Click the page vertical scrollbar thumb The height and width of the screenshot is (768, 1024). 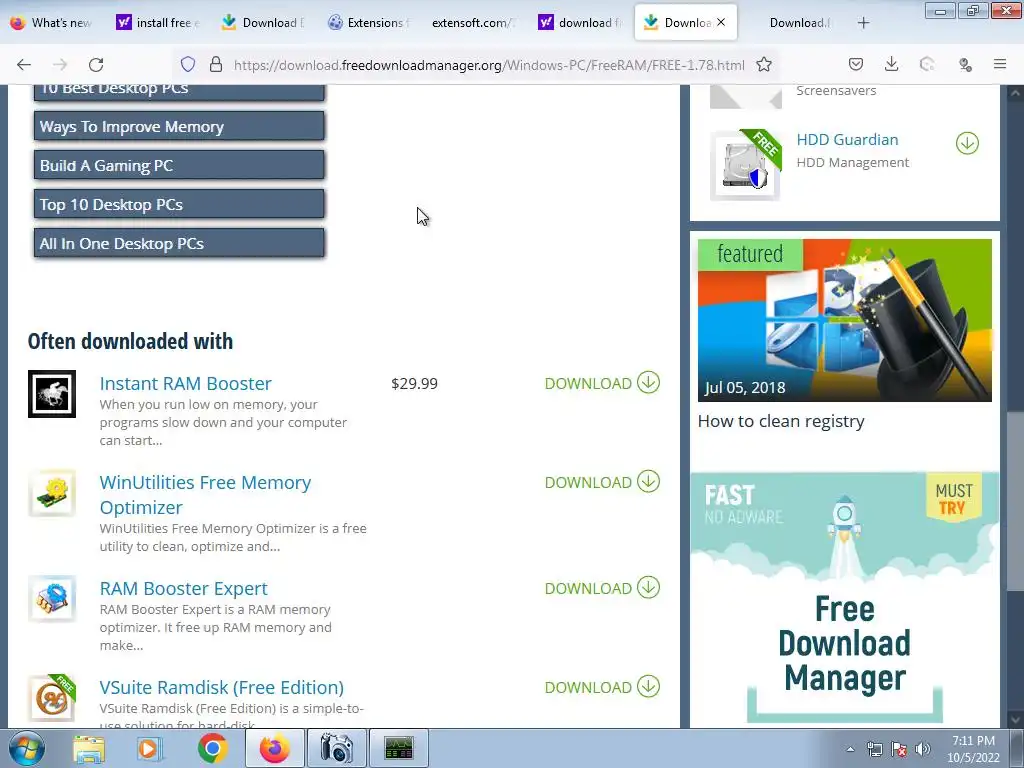pos(1014,502)
